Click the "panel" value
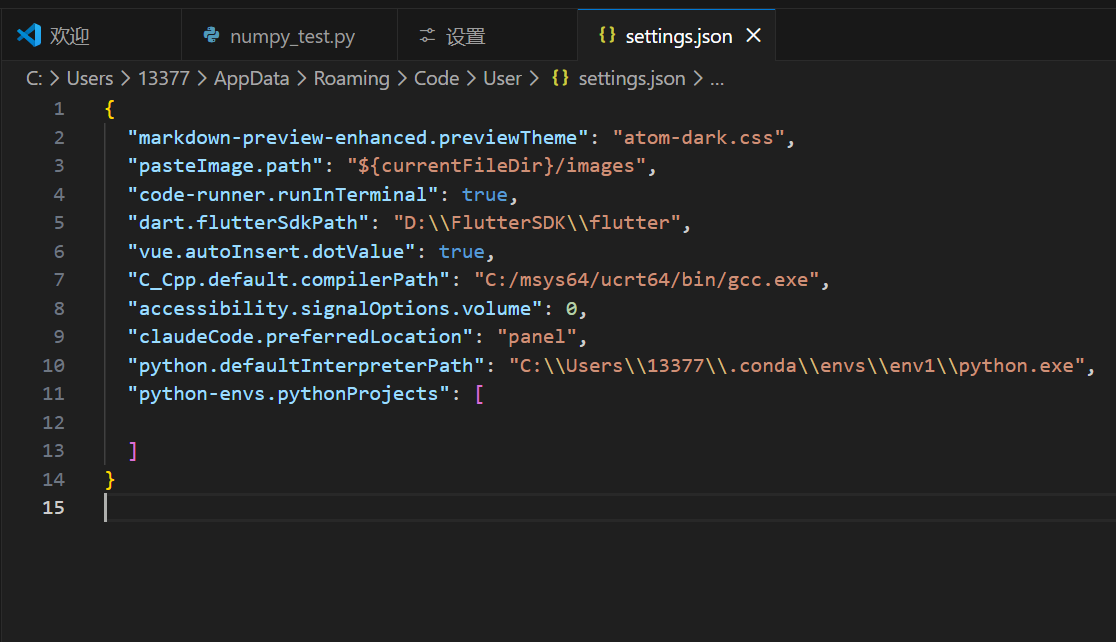The height and width of the screenshot is (642, 1116). click(537, 337)
